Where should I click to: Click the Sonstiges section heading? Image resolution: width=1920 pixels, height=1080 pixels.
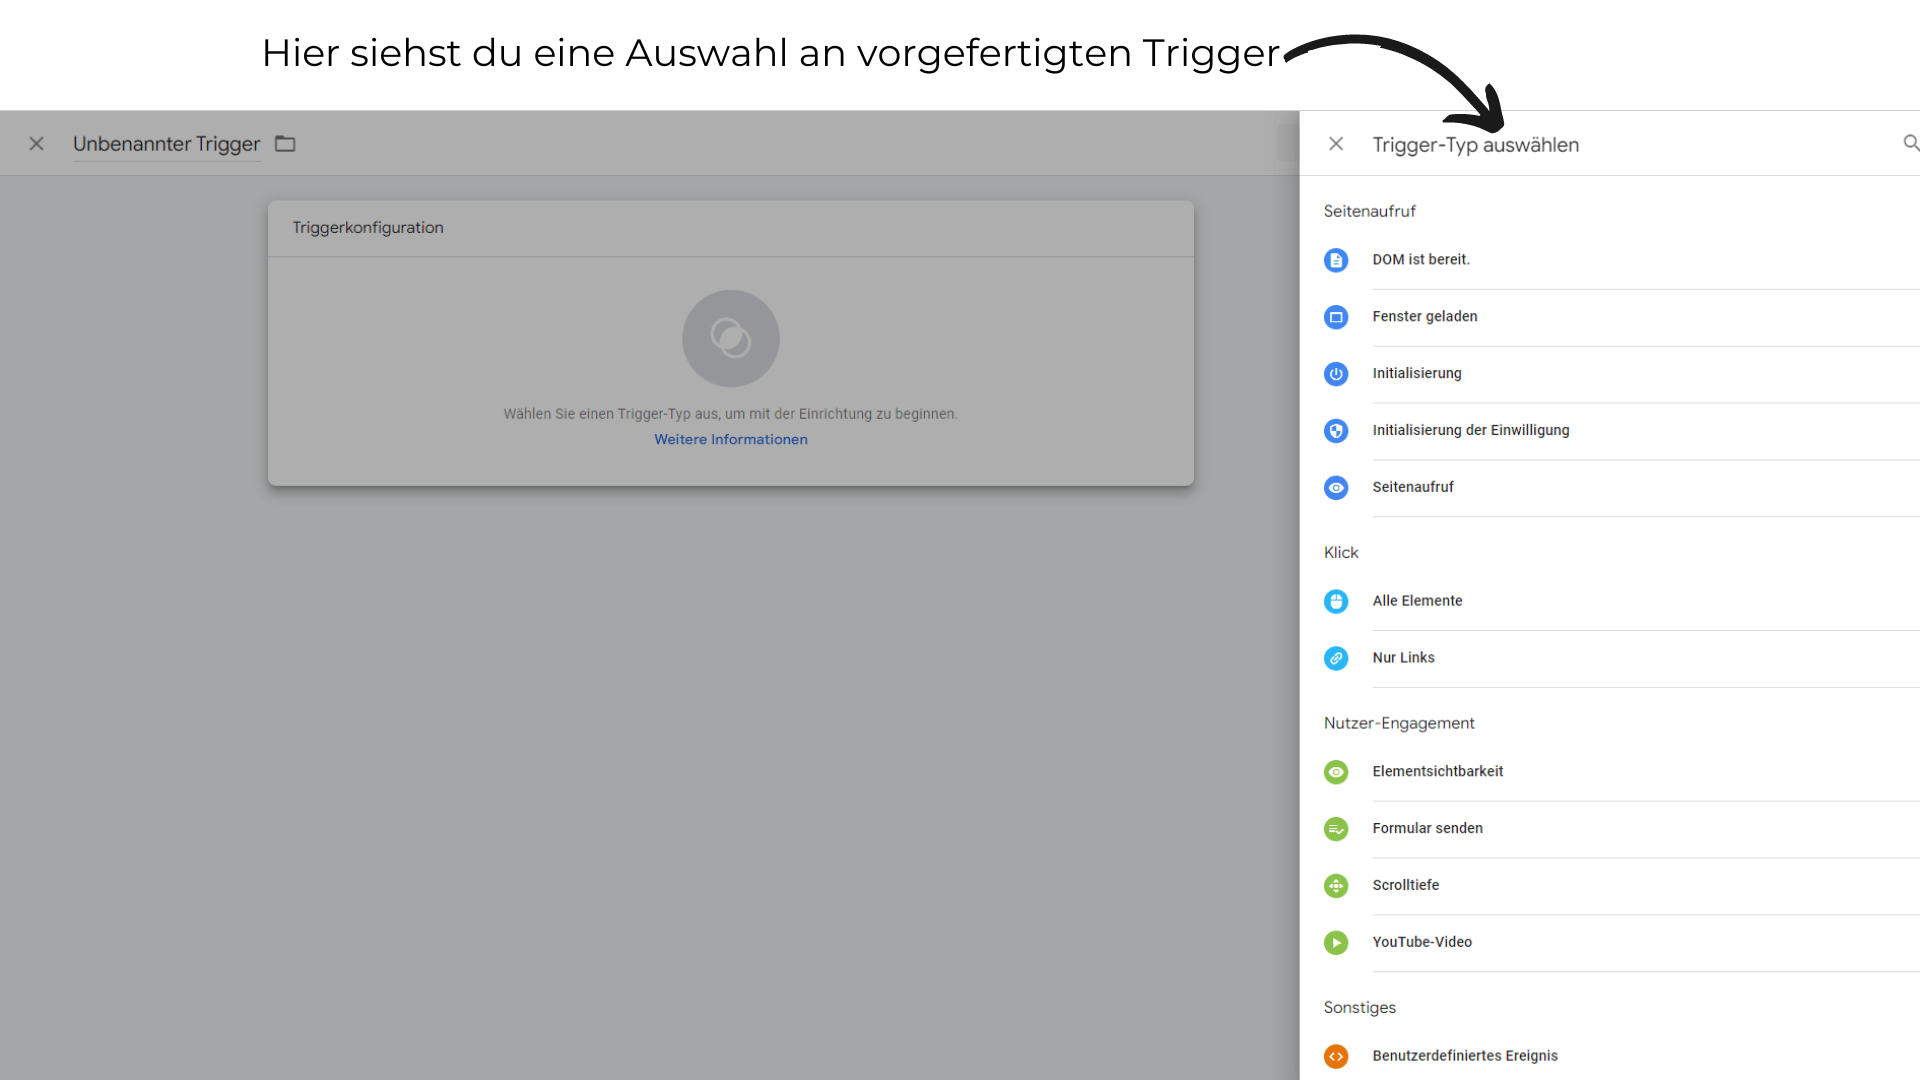pos(1360,1008)
